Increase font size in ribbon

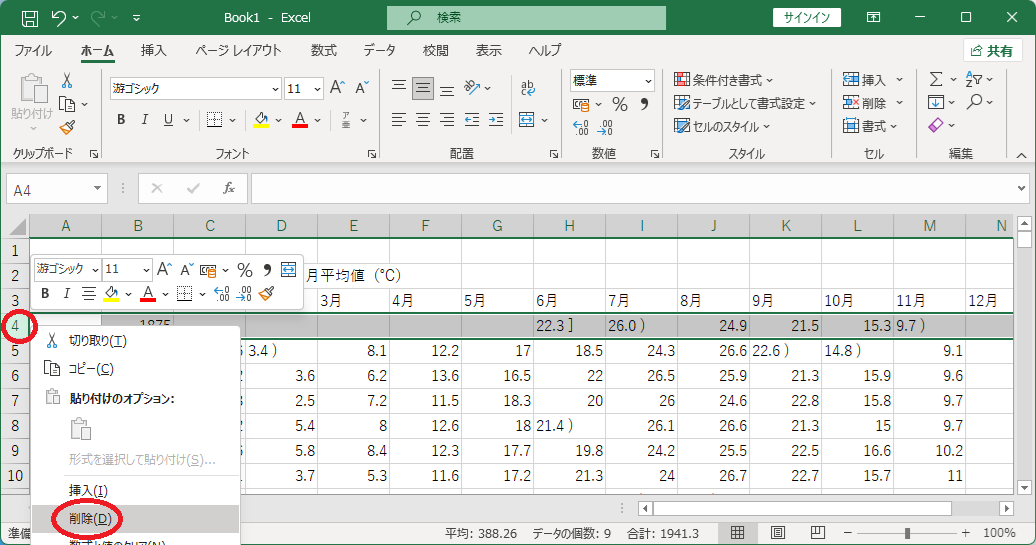(x=337, y=88)
